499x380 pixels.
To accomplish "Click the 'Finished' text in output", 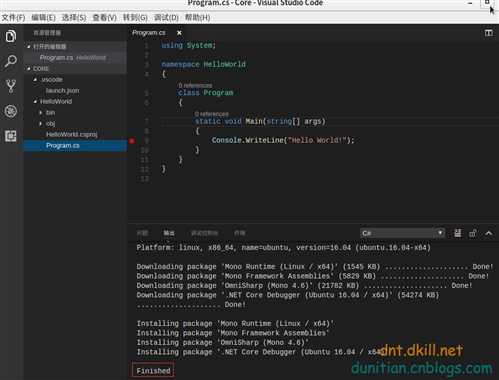I will [x=153, y=371].
